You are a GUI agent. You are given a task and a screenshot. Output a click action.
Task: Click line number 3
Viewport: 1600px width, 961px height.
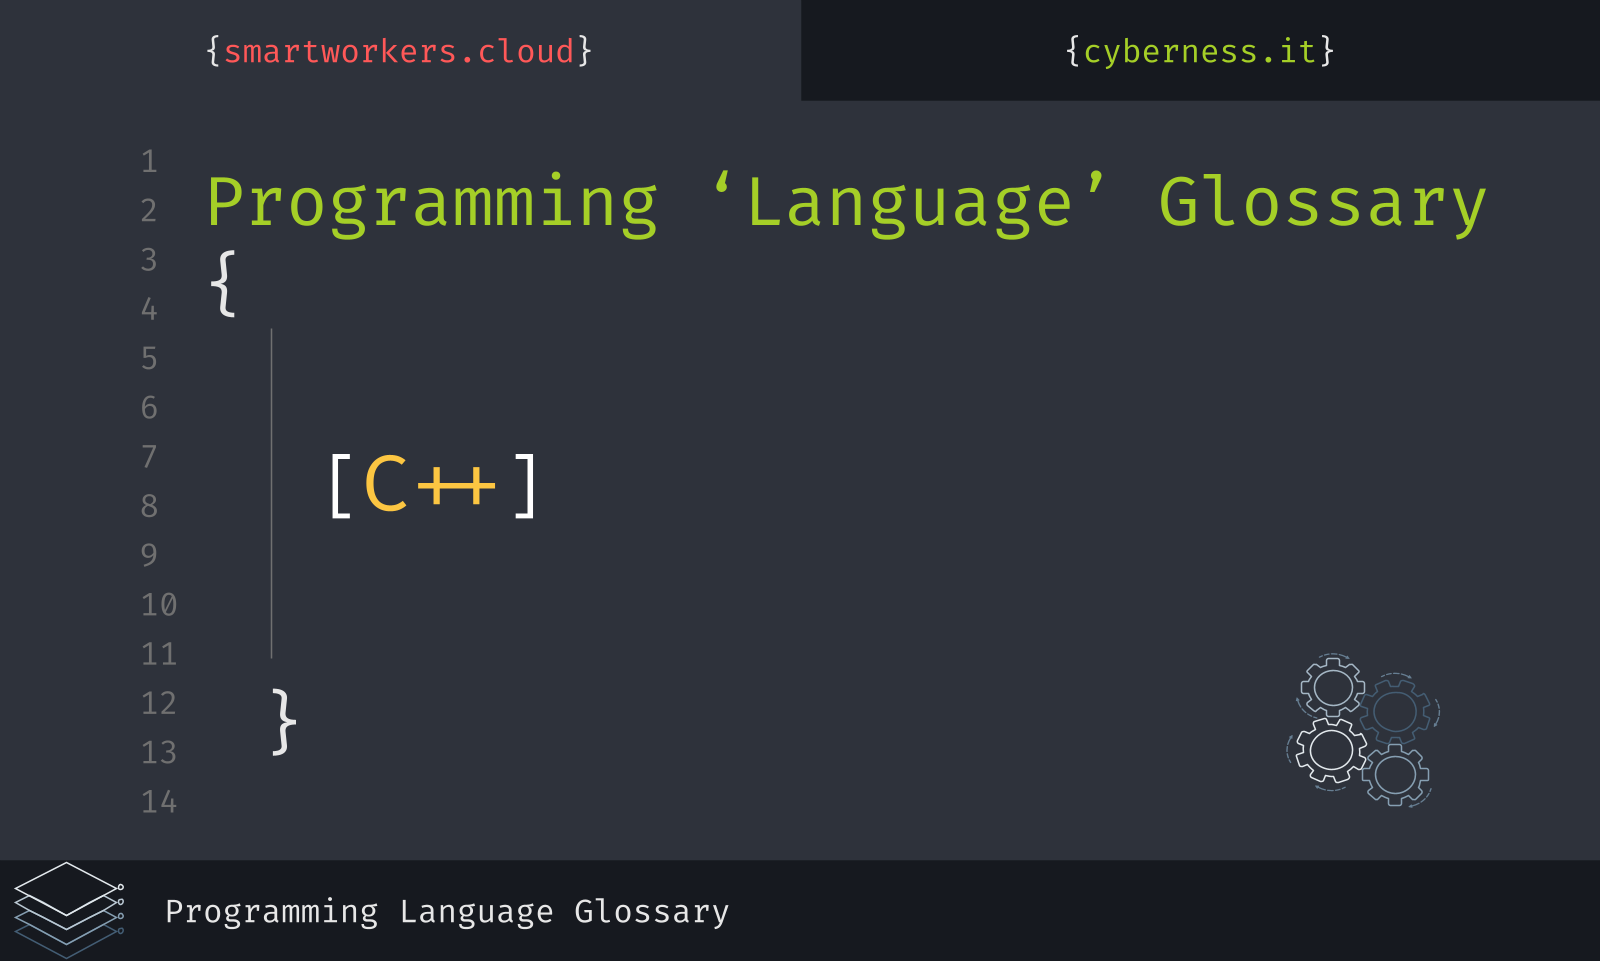(x=149, y=259)
